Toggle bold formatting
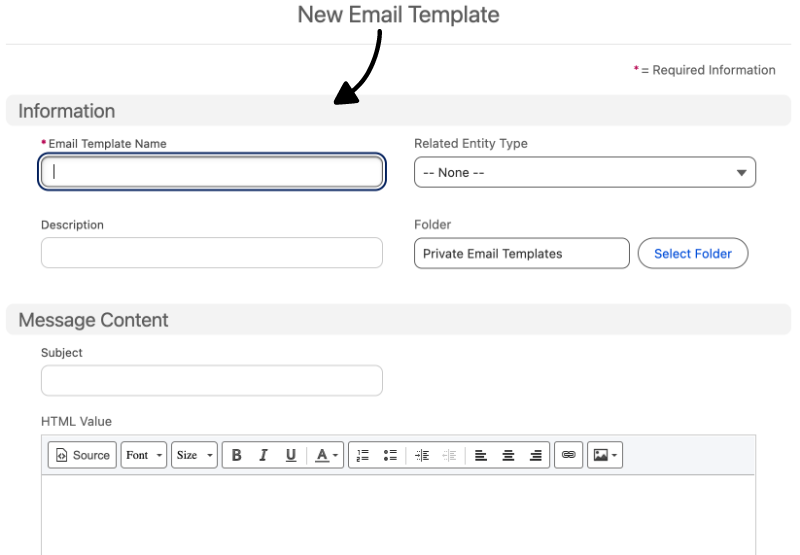The width and height of the screenshot is (800, 555). [236, 455]
